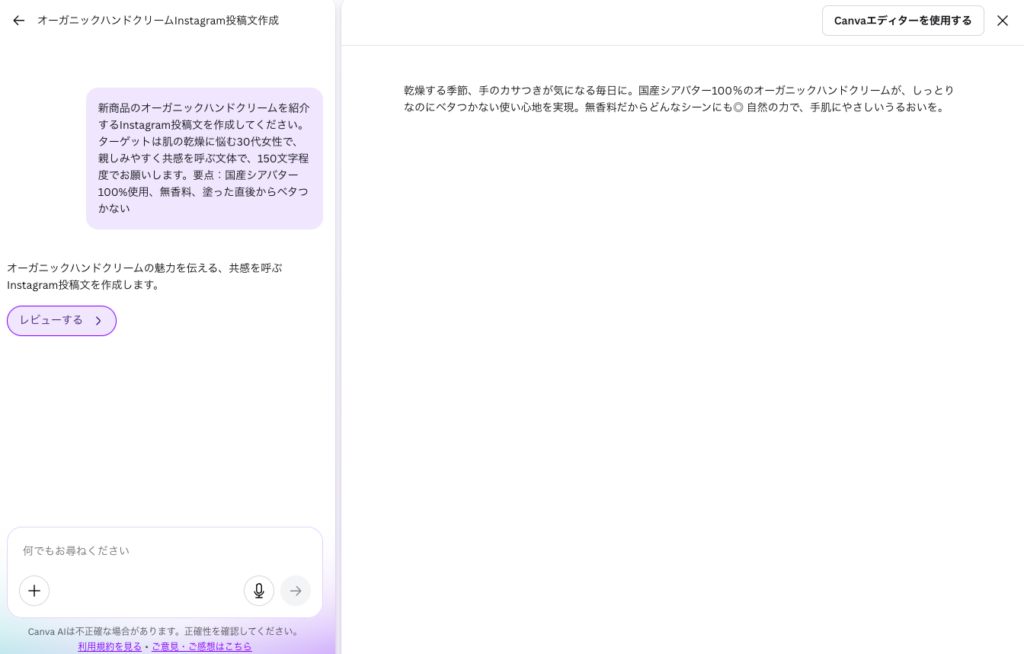
Task: Click the back arrow beside the conversation title
Action: click(x=18, y=20)
